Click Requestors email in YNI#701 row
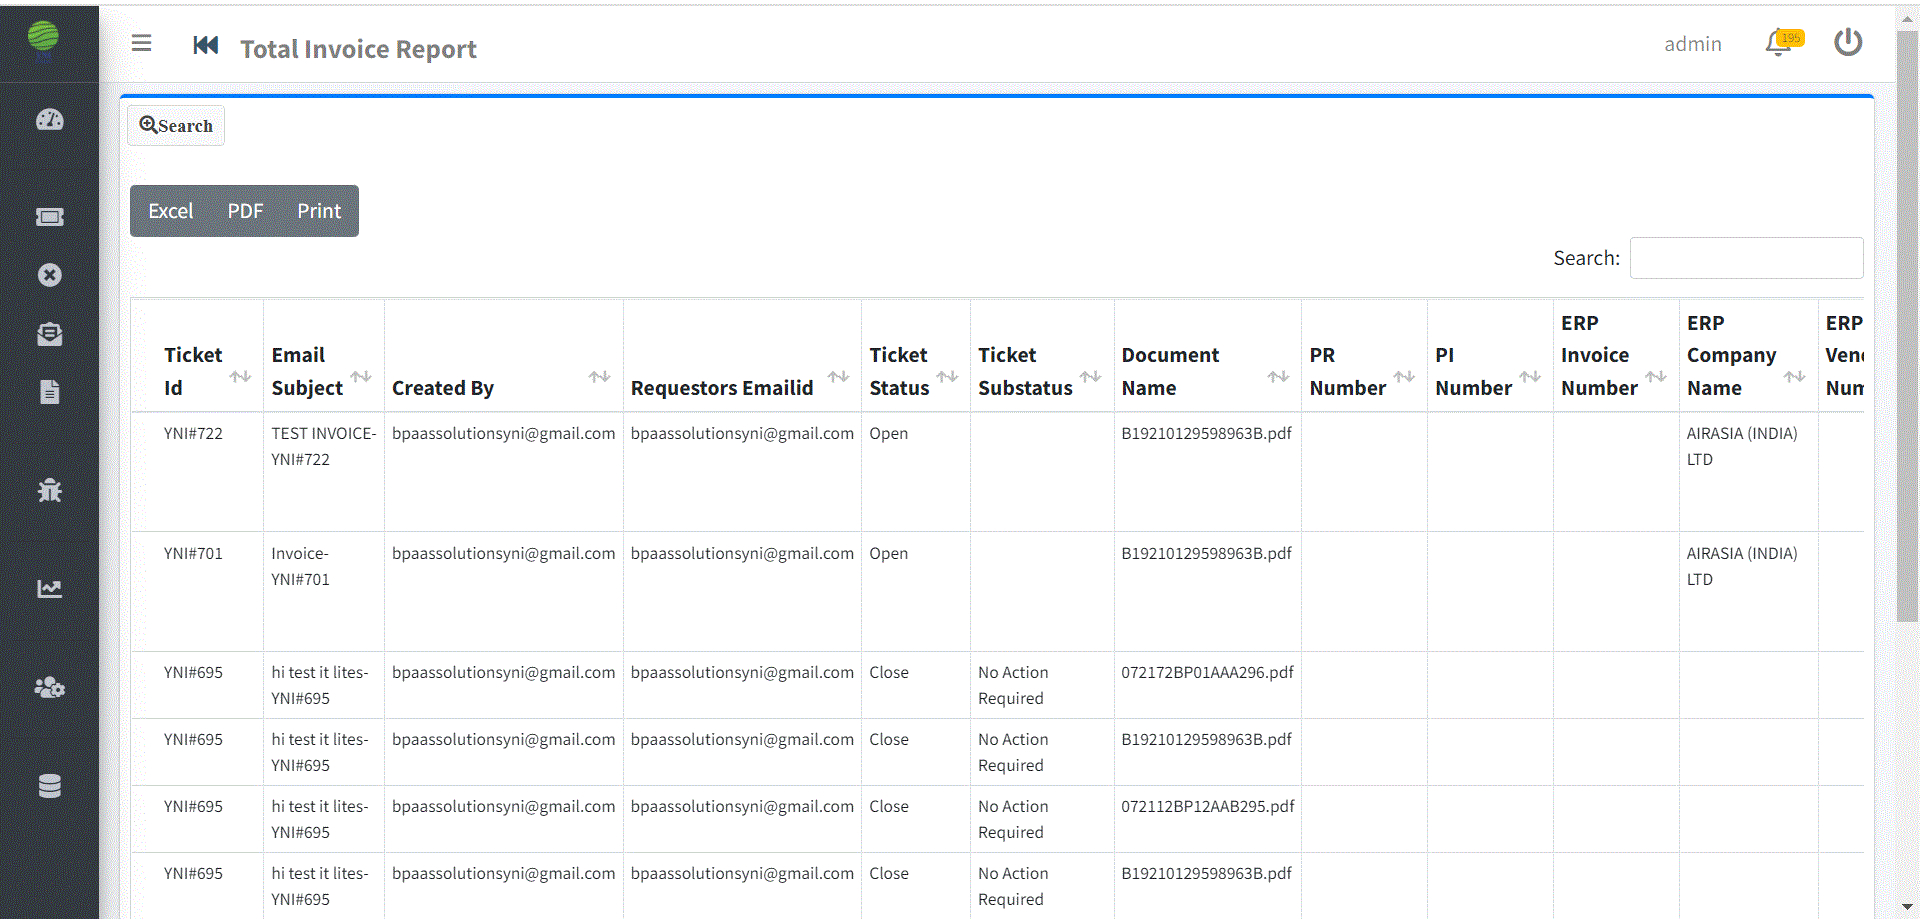 click(x=742, y=554)
